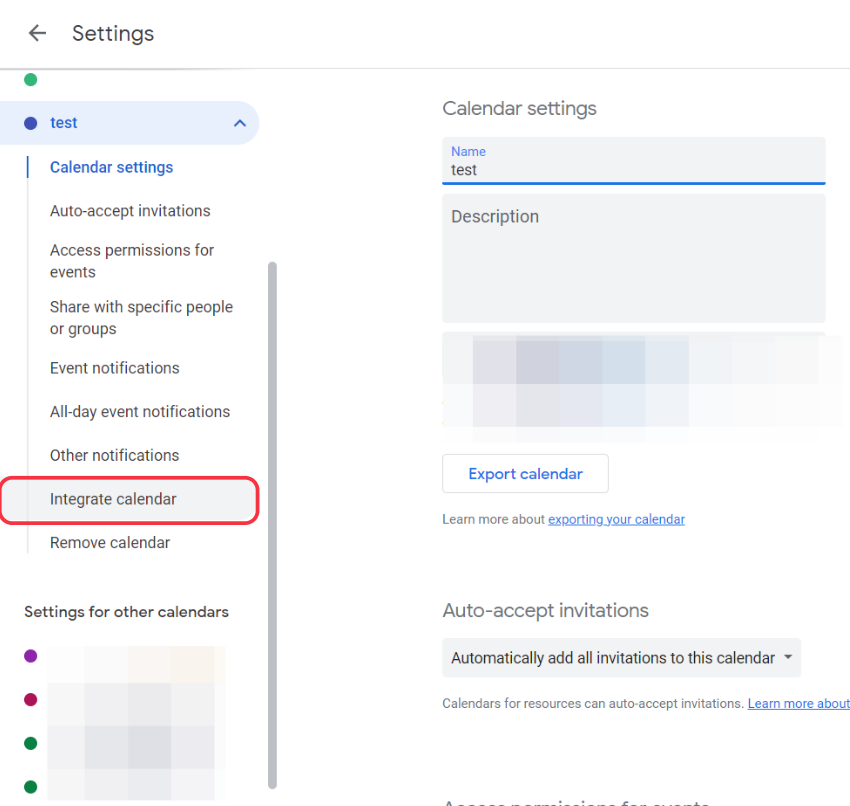Screen dimensions: 850x806
Task: Click Integrate calendar option
Action: point(113,499)
